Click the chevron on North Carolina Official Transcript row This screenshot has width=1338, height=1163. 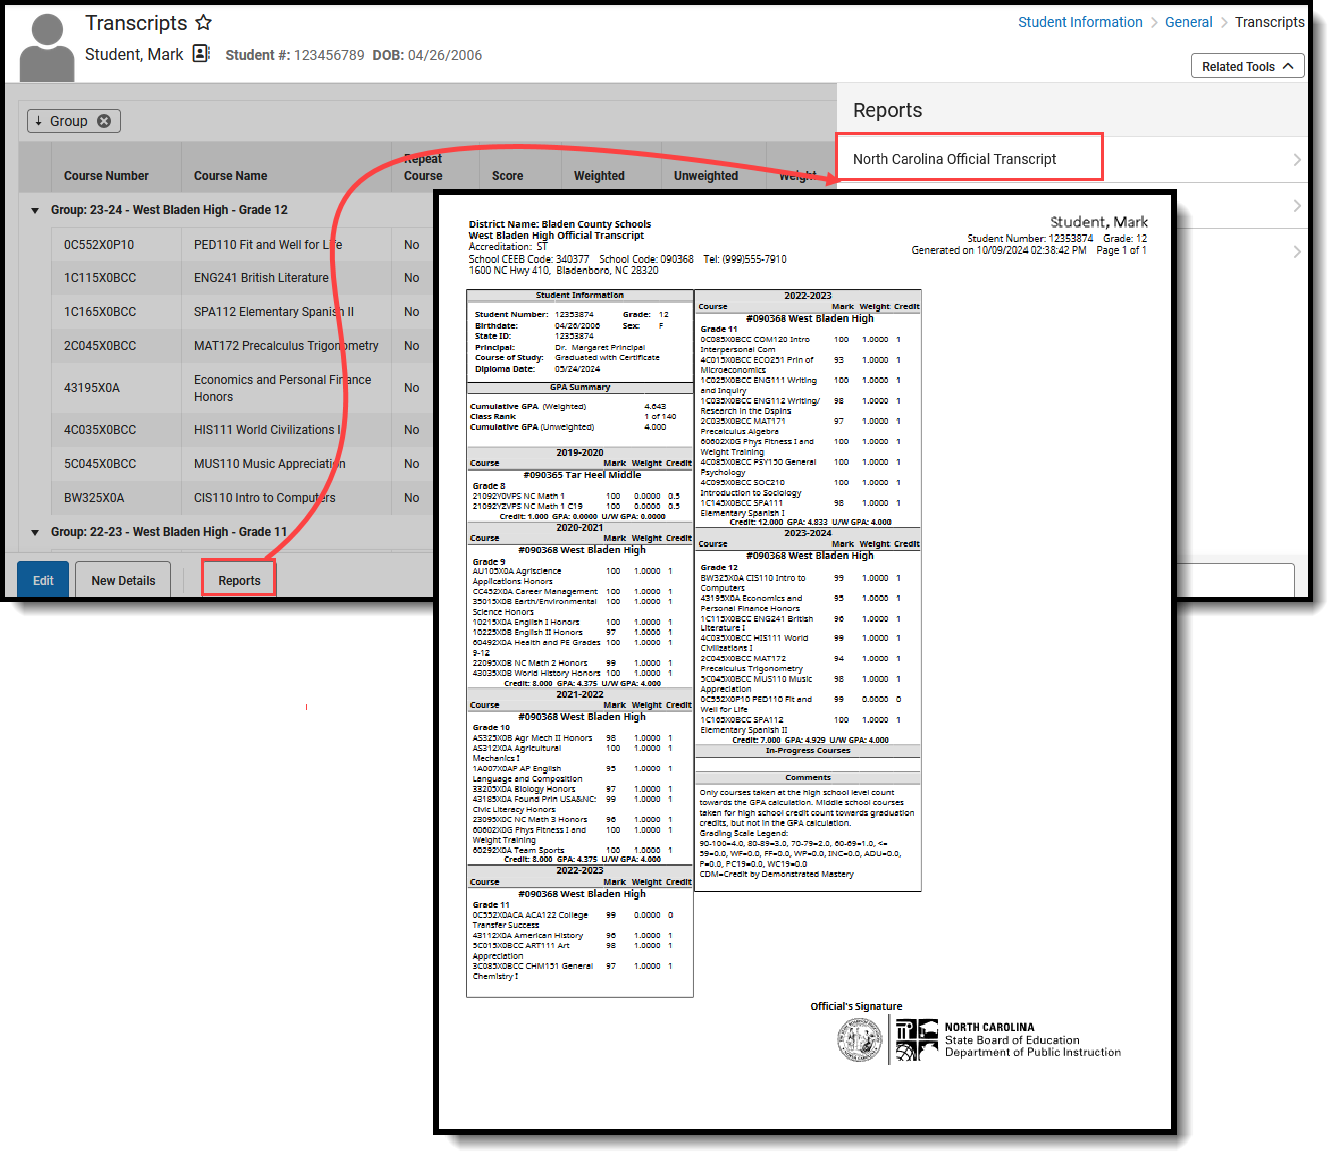click(x=1297, y=160)
